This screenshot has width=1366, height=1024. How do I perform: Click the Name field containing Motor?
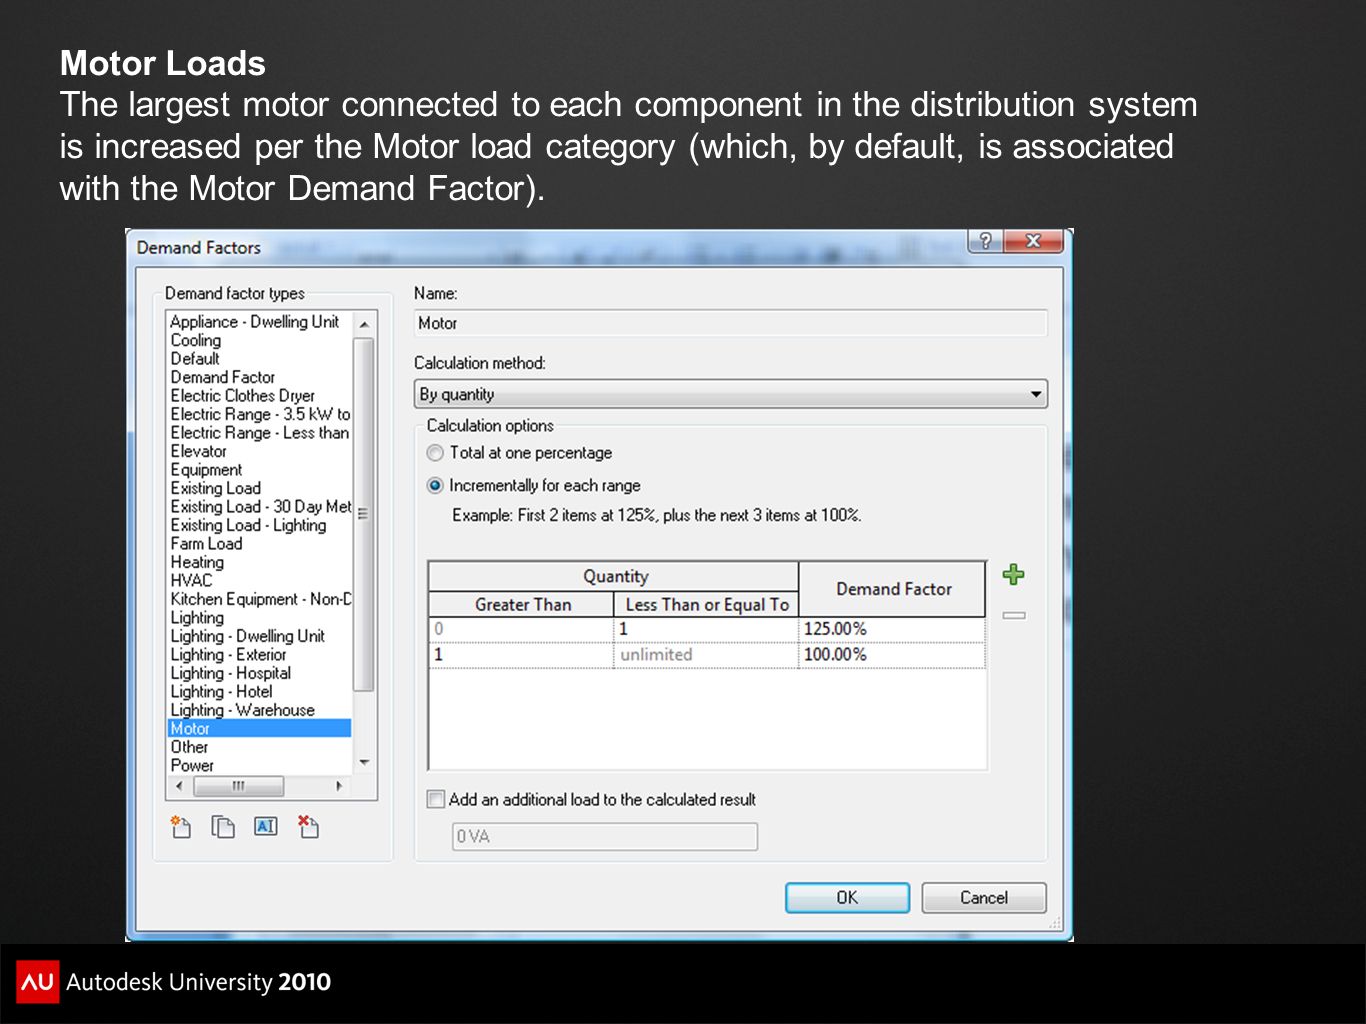[731, 323]
